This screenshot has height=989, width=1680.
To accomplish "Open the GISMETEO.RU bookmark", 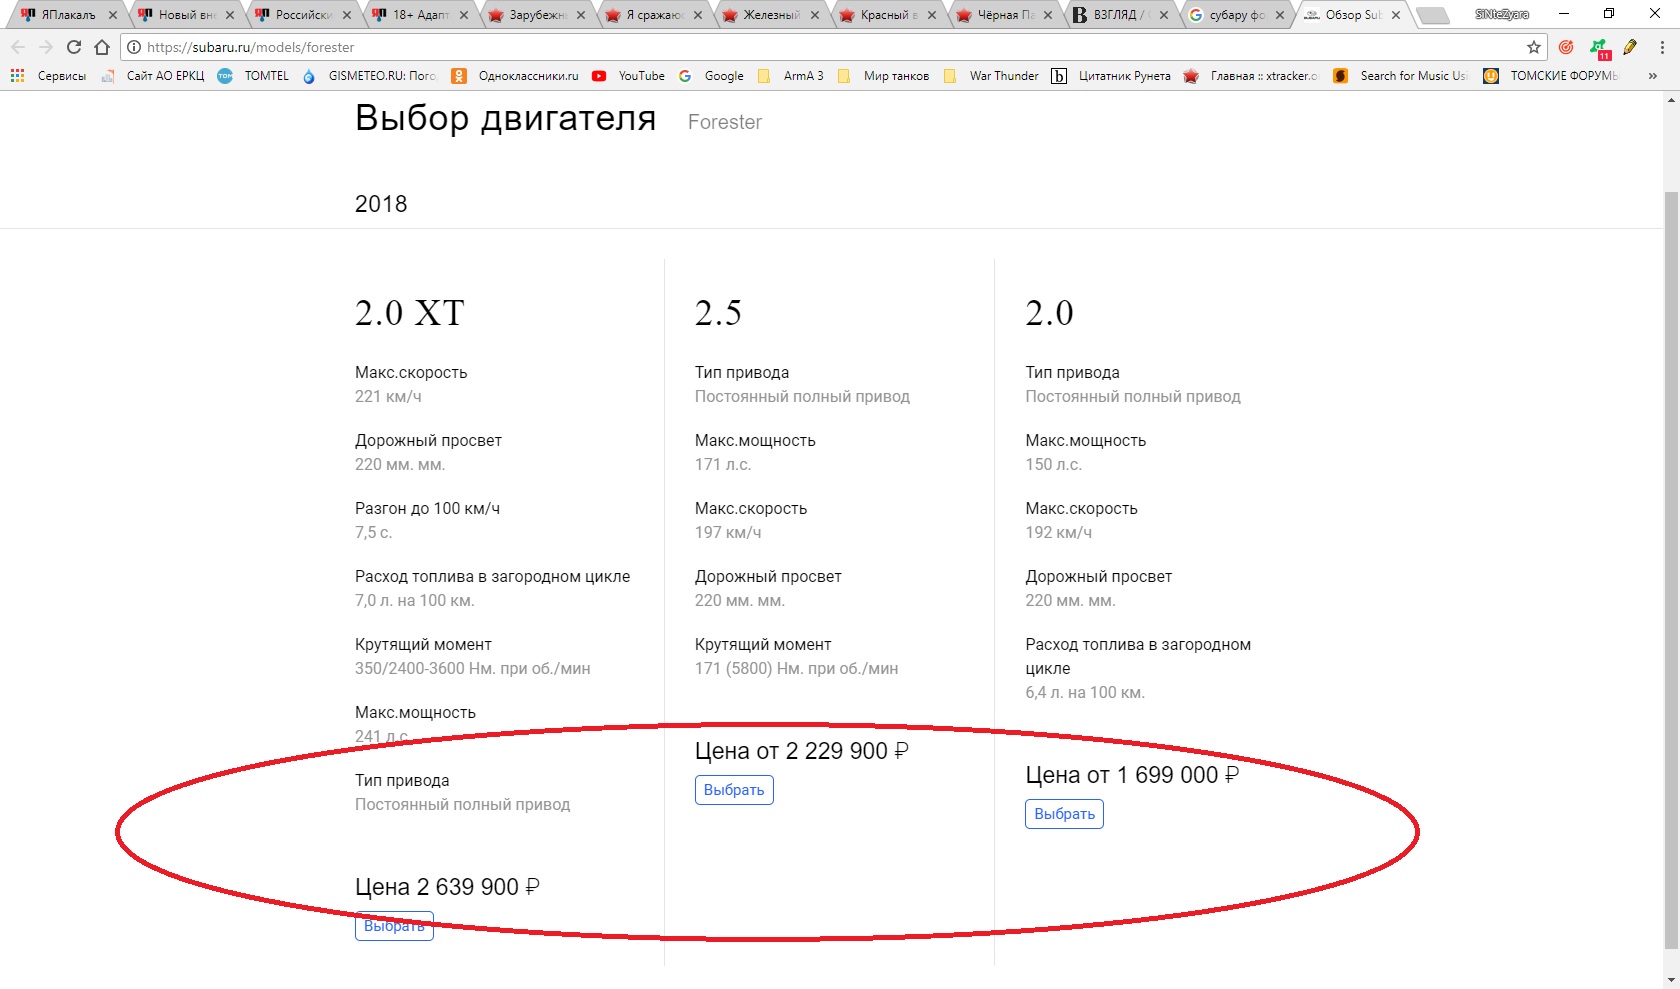I will click(369, 76).
